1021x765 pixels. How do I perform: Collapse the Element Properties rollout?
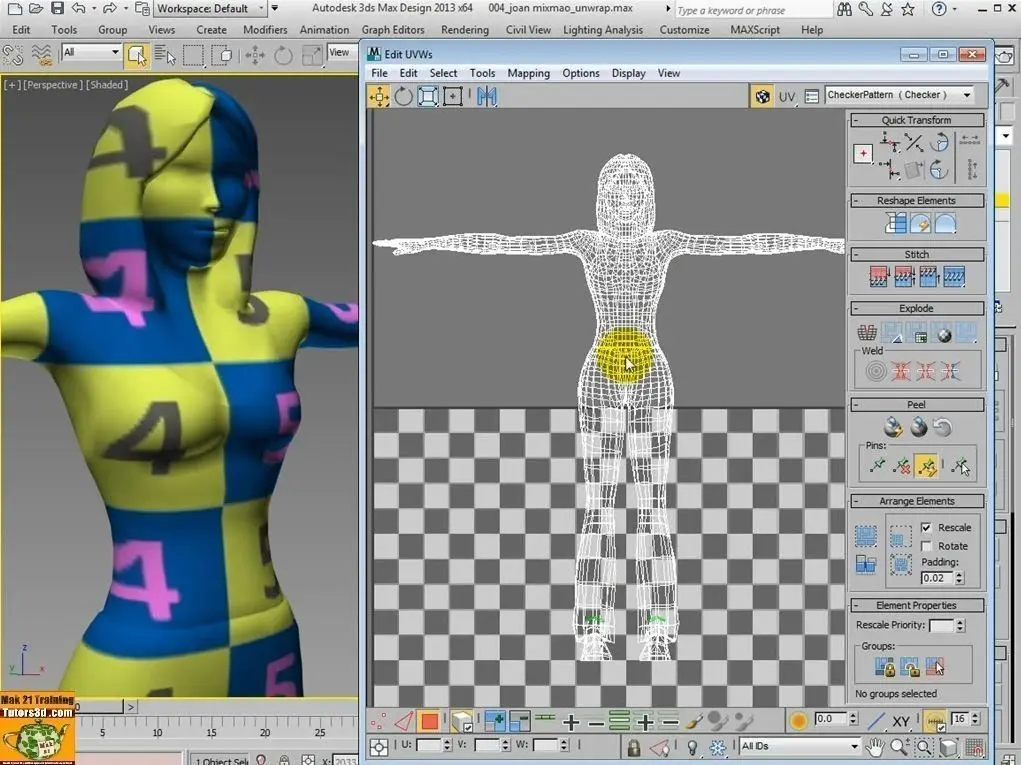917,605
